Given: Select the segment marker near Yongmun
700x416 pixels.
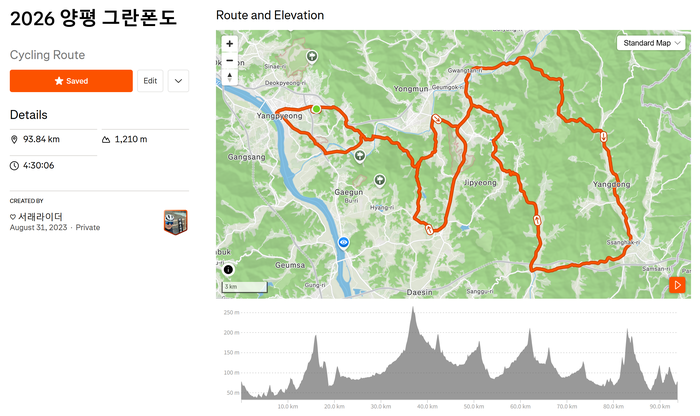Looking at the screenshot, I should pos(436,119).
